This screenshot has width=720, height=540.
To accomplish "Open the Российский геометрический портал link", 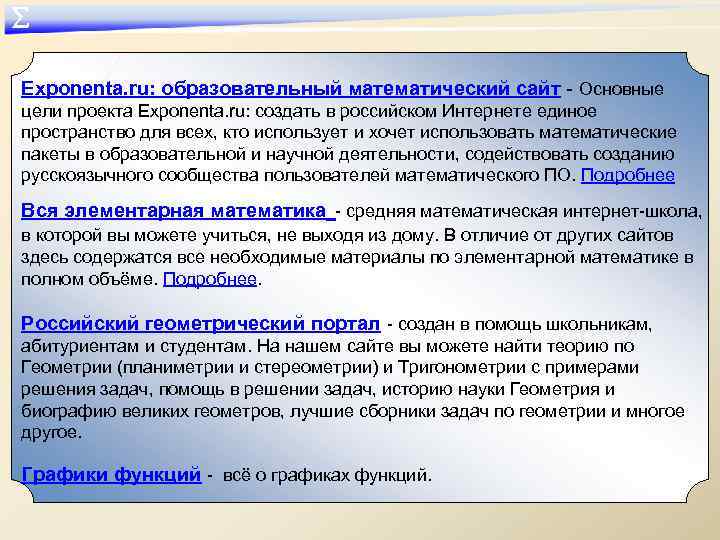I will coord(201,324).
